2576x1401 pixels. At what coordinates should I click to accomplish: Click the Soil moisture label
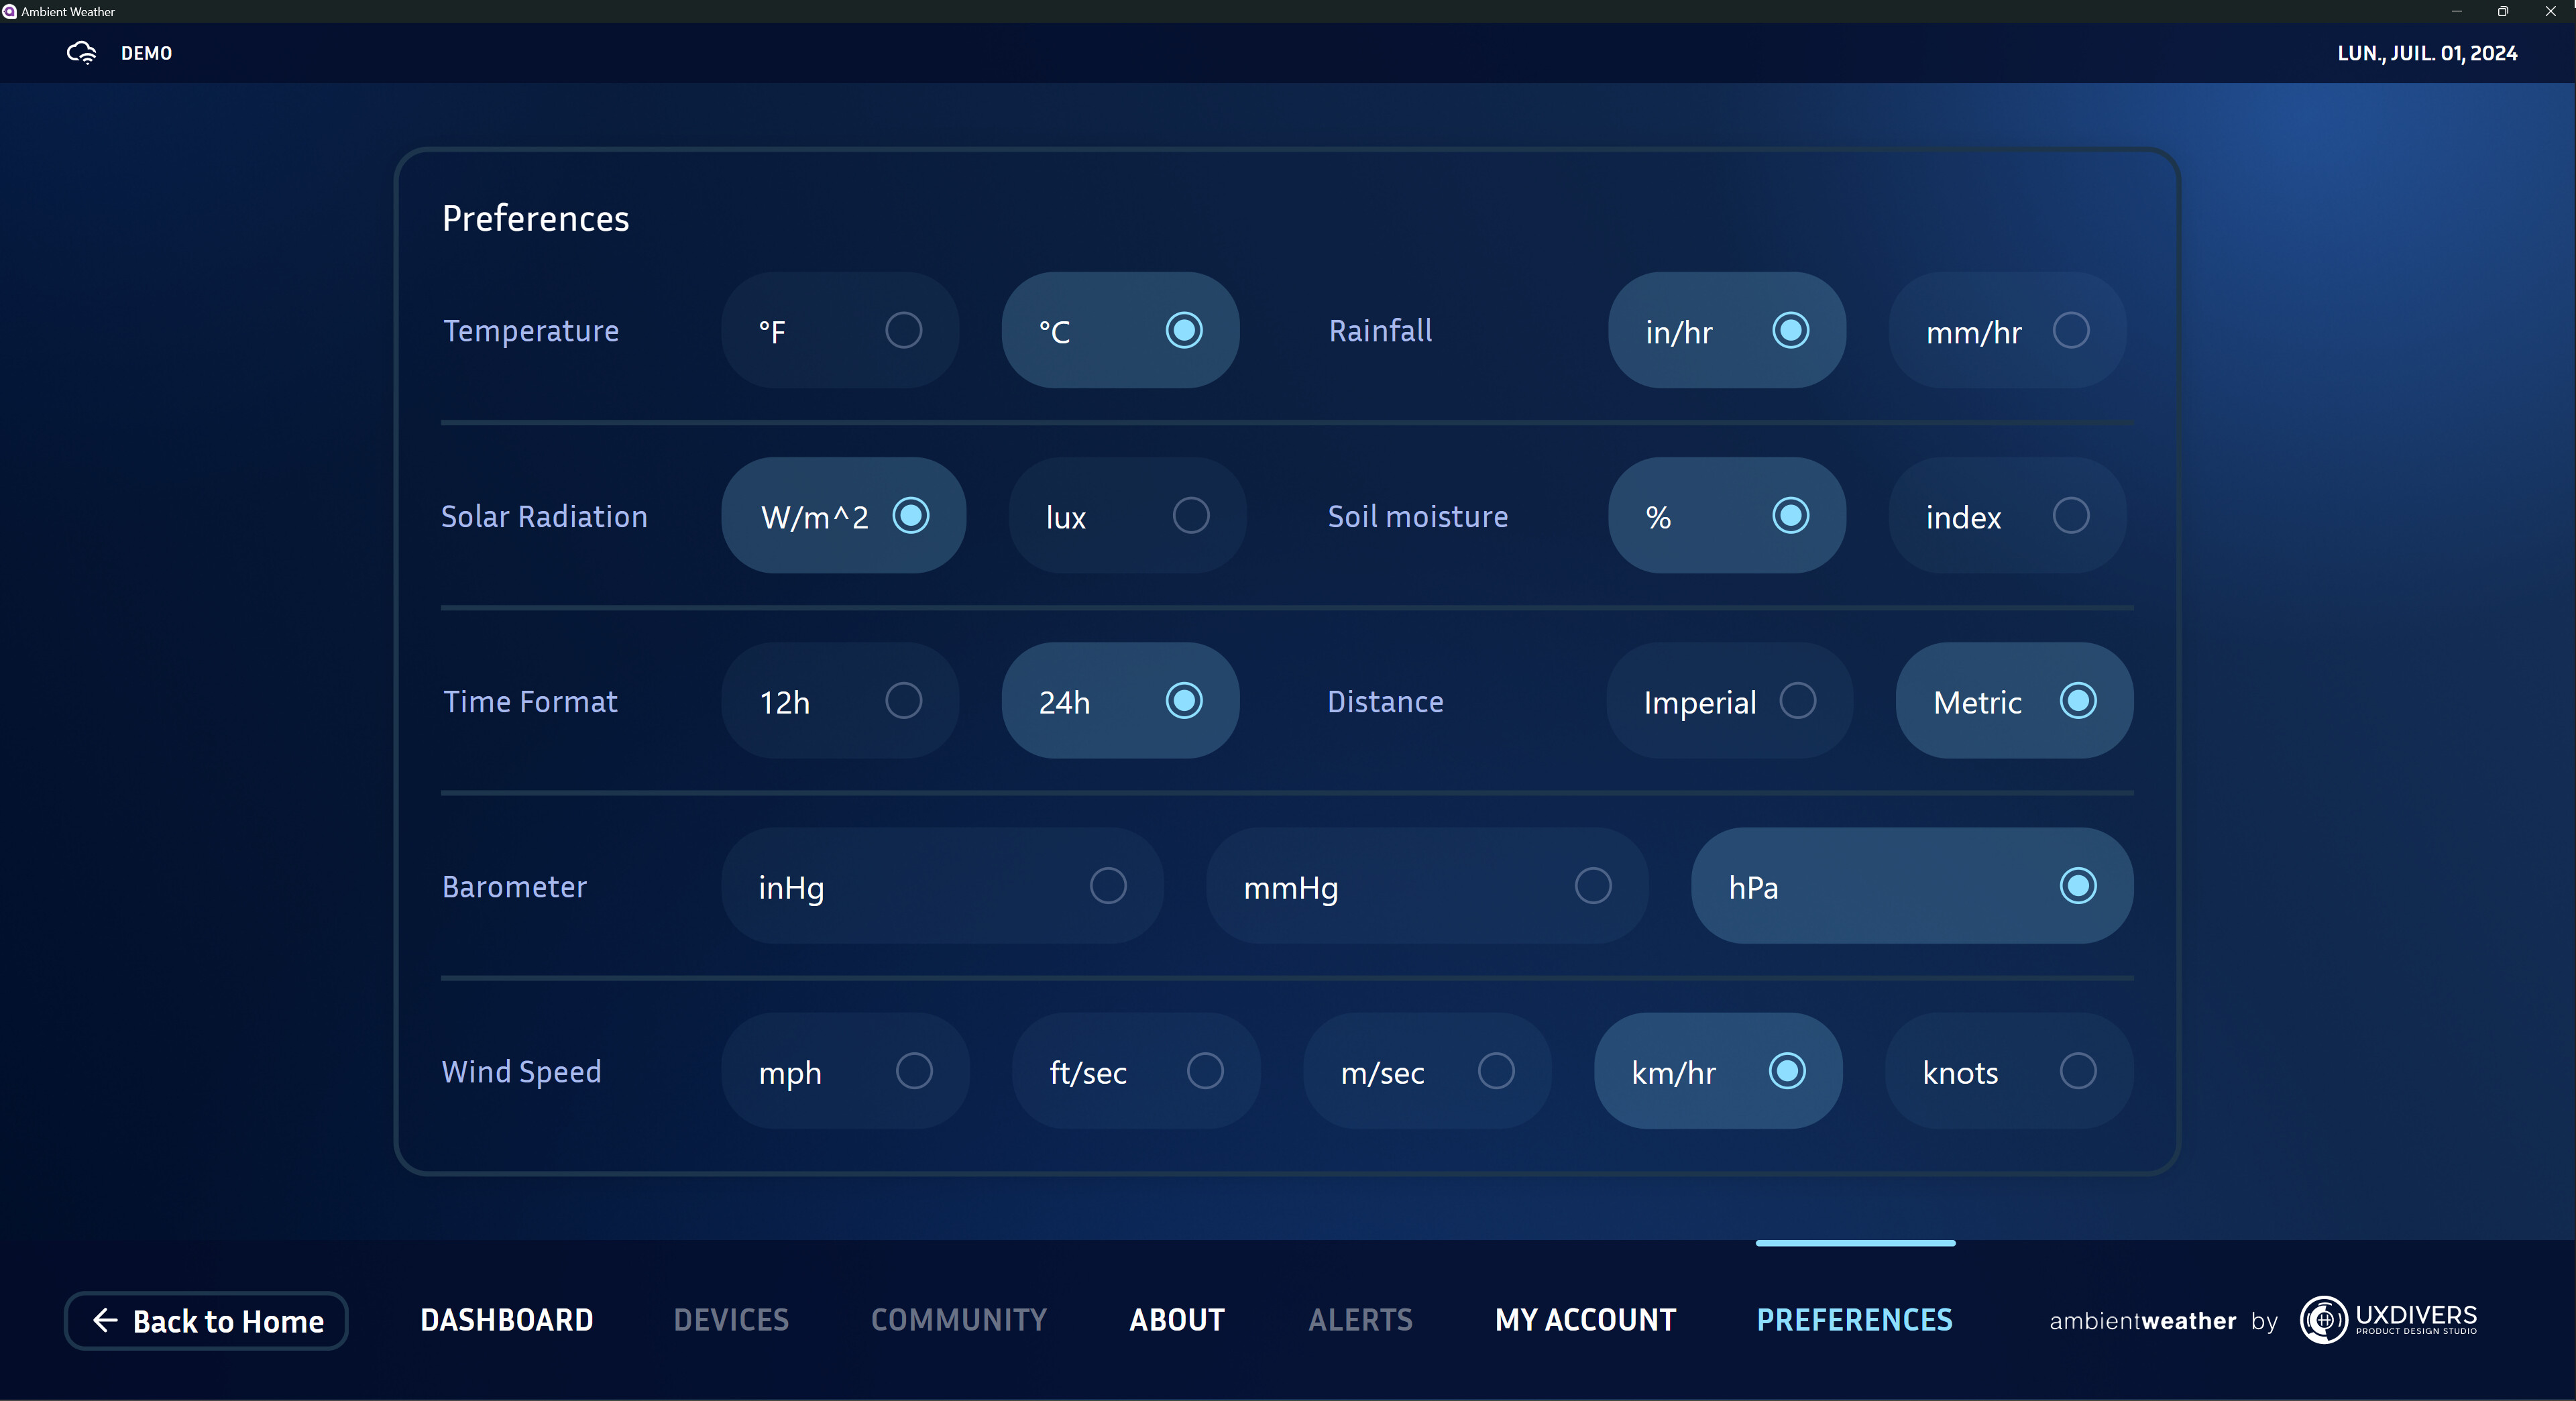[x=1418, y=517]
